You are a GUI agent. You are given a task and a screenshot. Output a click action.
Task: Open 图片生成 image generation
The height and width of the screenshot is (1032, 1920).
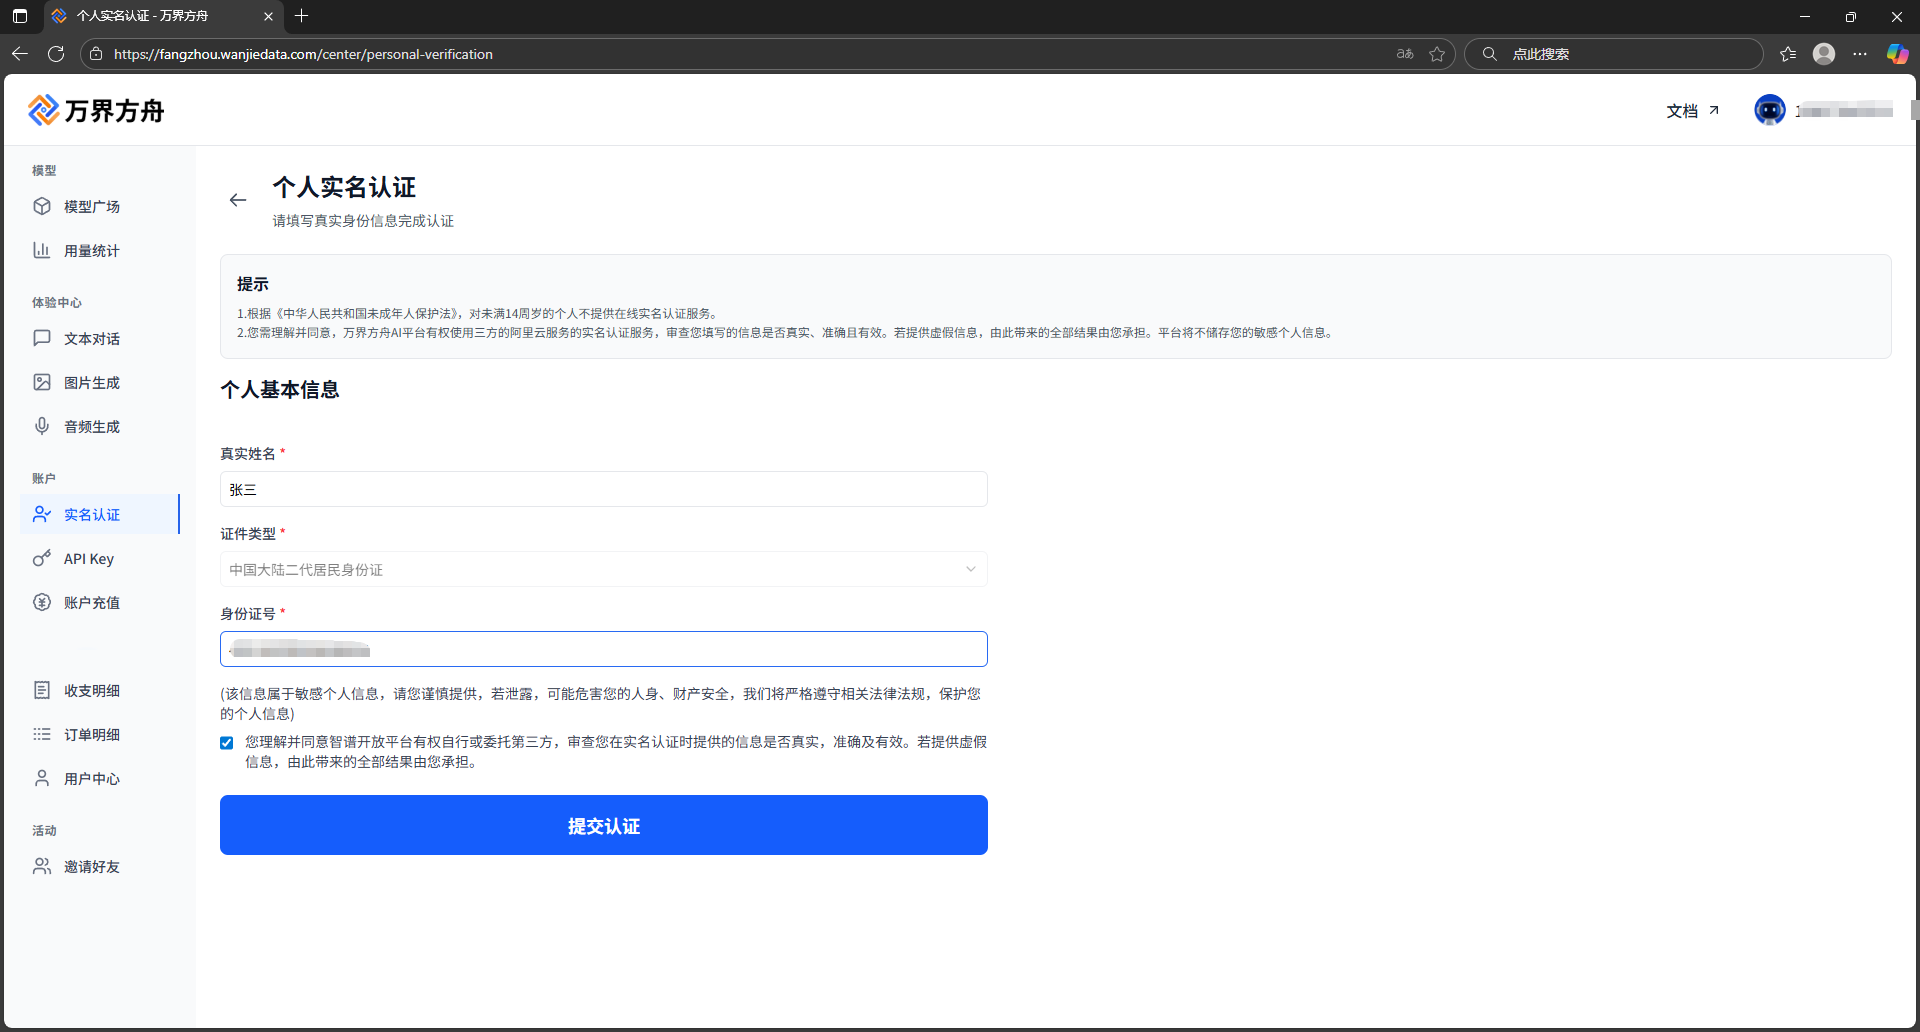point(91,383)
